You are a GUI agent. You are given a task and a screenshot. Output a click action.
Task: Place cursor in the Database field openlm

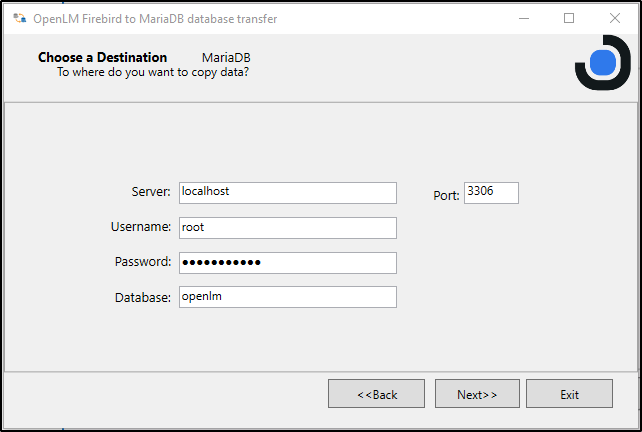[287, 297]
